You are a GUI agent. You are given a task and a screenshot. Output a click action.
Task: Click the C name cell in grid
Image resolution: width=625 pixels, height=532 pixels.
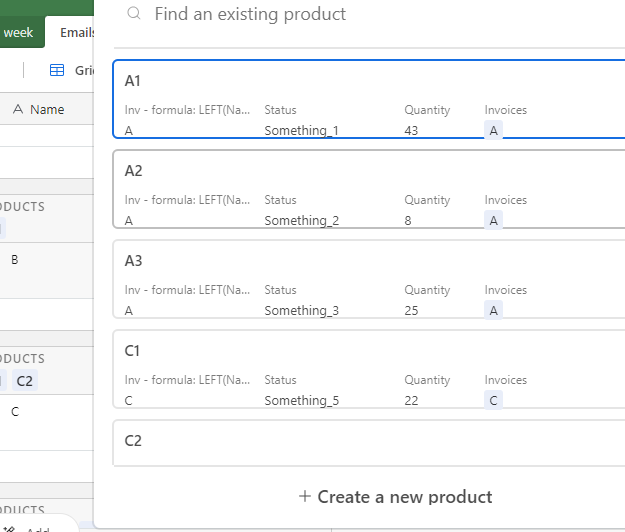pos(15,412)
